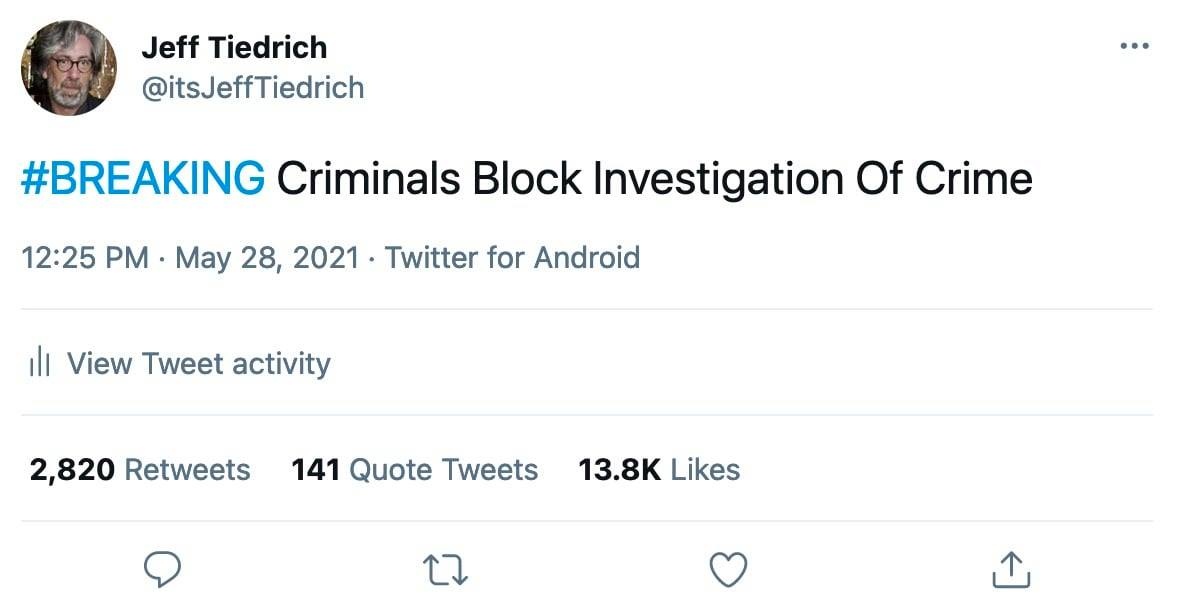Click the May 28, 2021 date
Viewport: 1178px width, 614px height.
pyautogui.click(x=266, y=258)
